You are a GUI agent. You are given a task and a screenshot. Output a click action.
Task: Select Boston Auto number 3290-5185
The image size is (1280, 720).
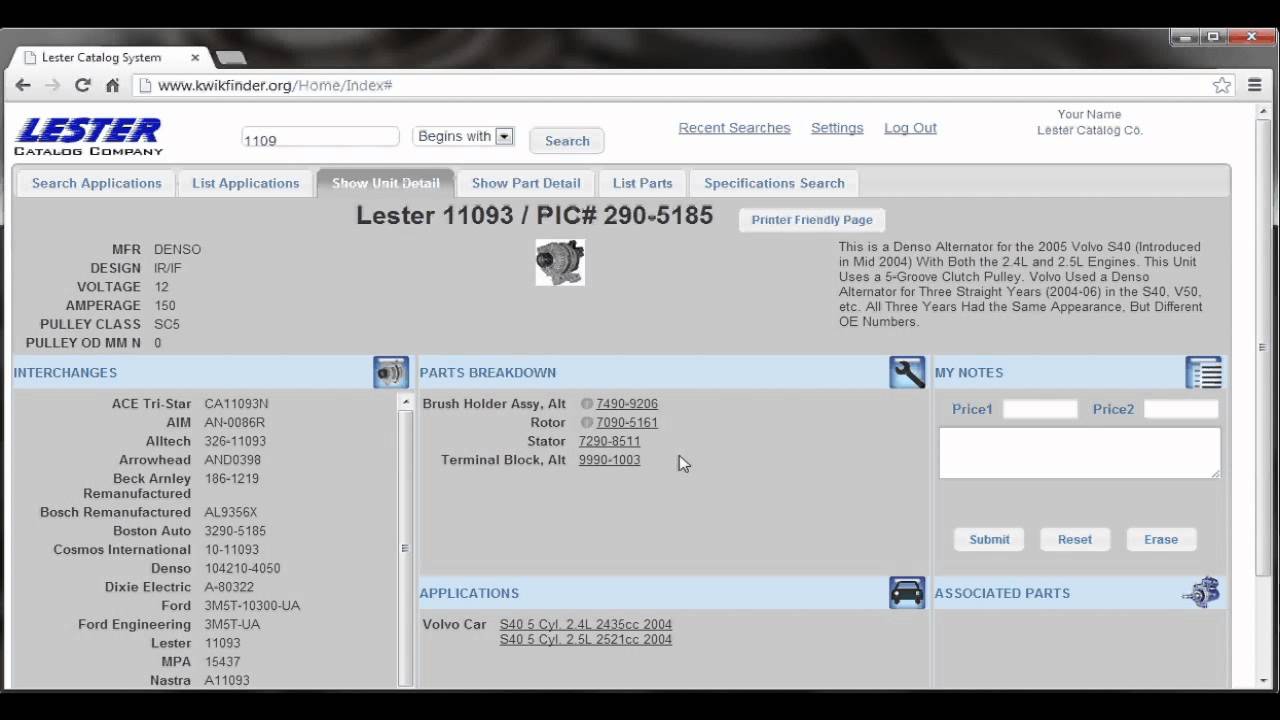click(235, 531)
